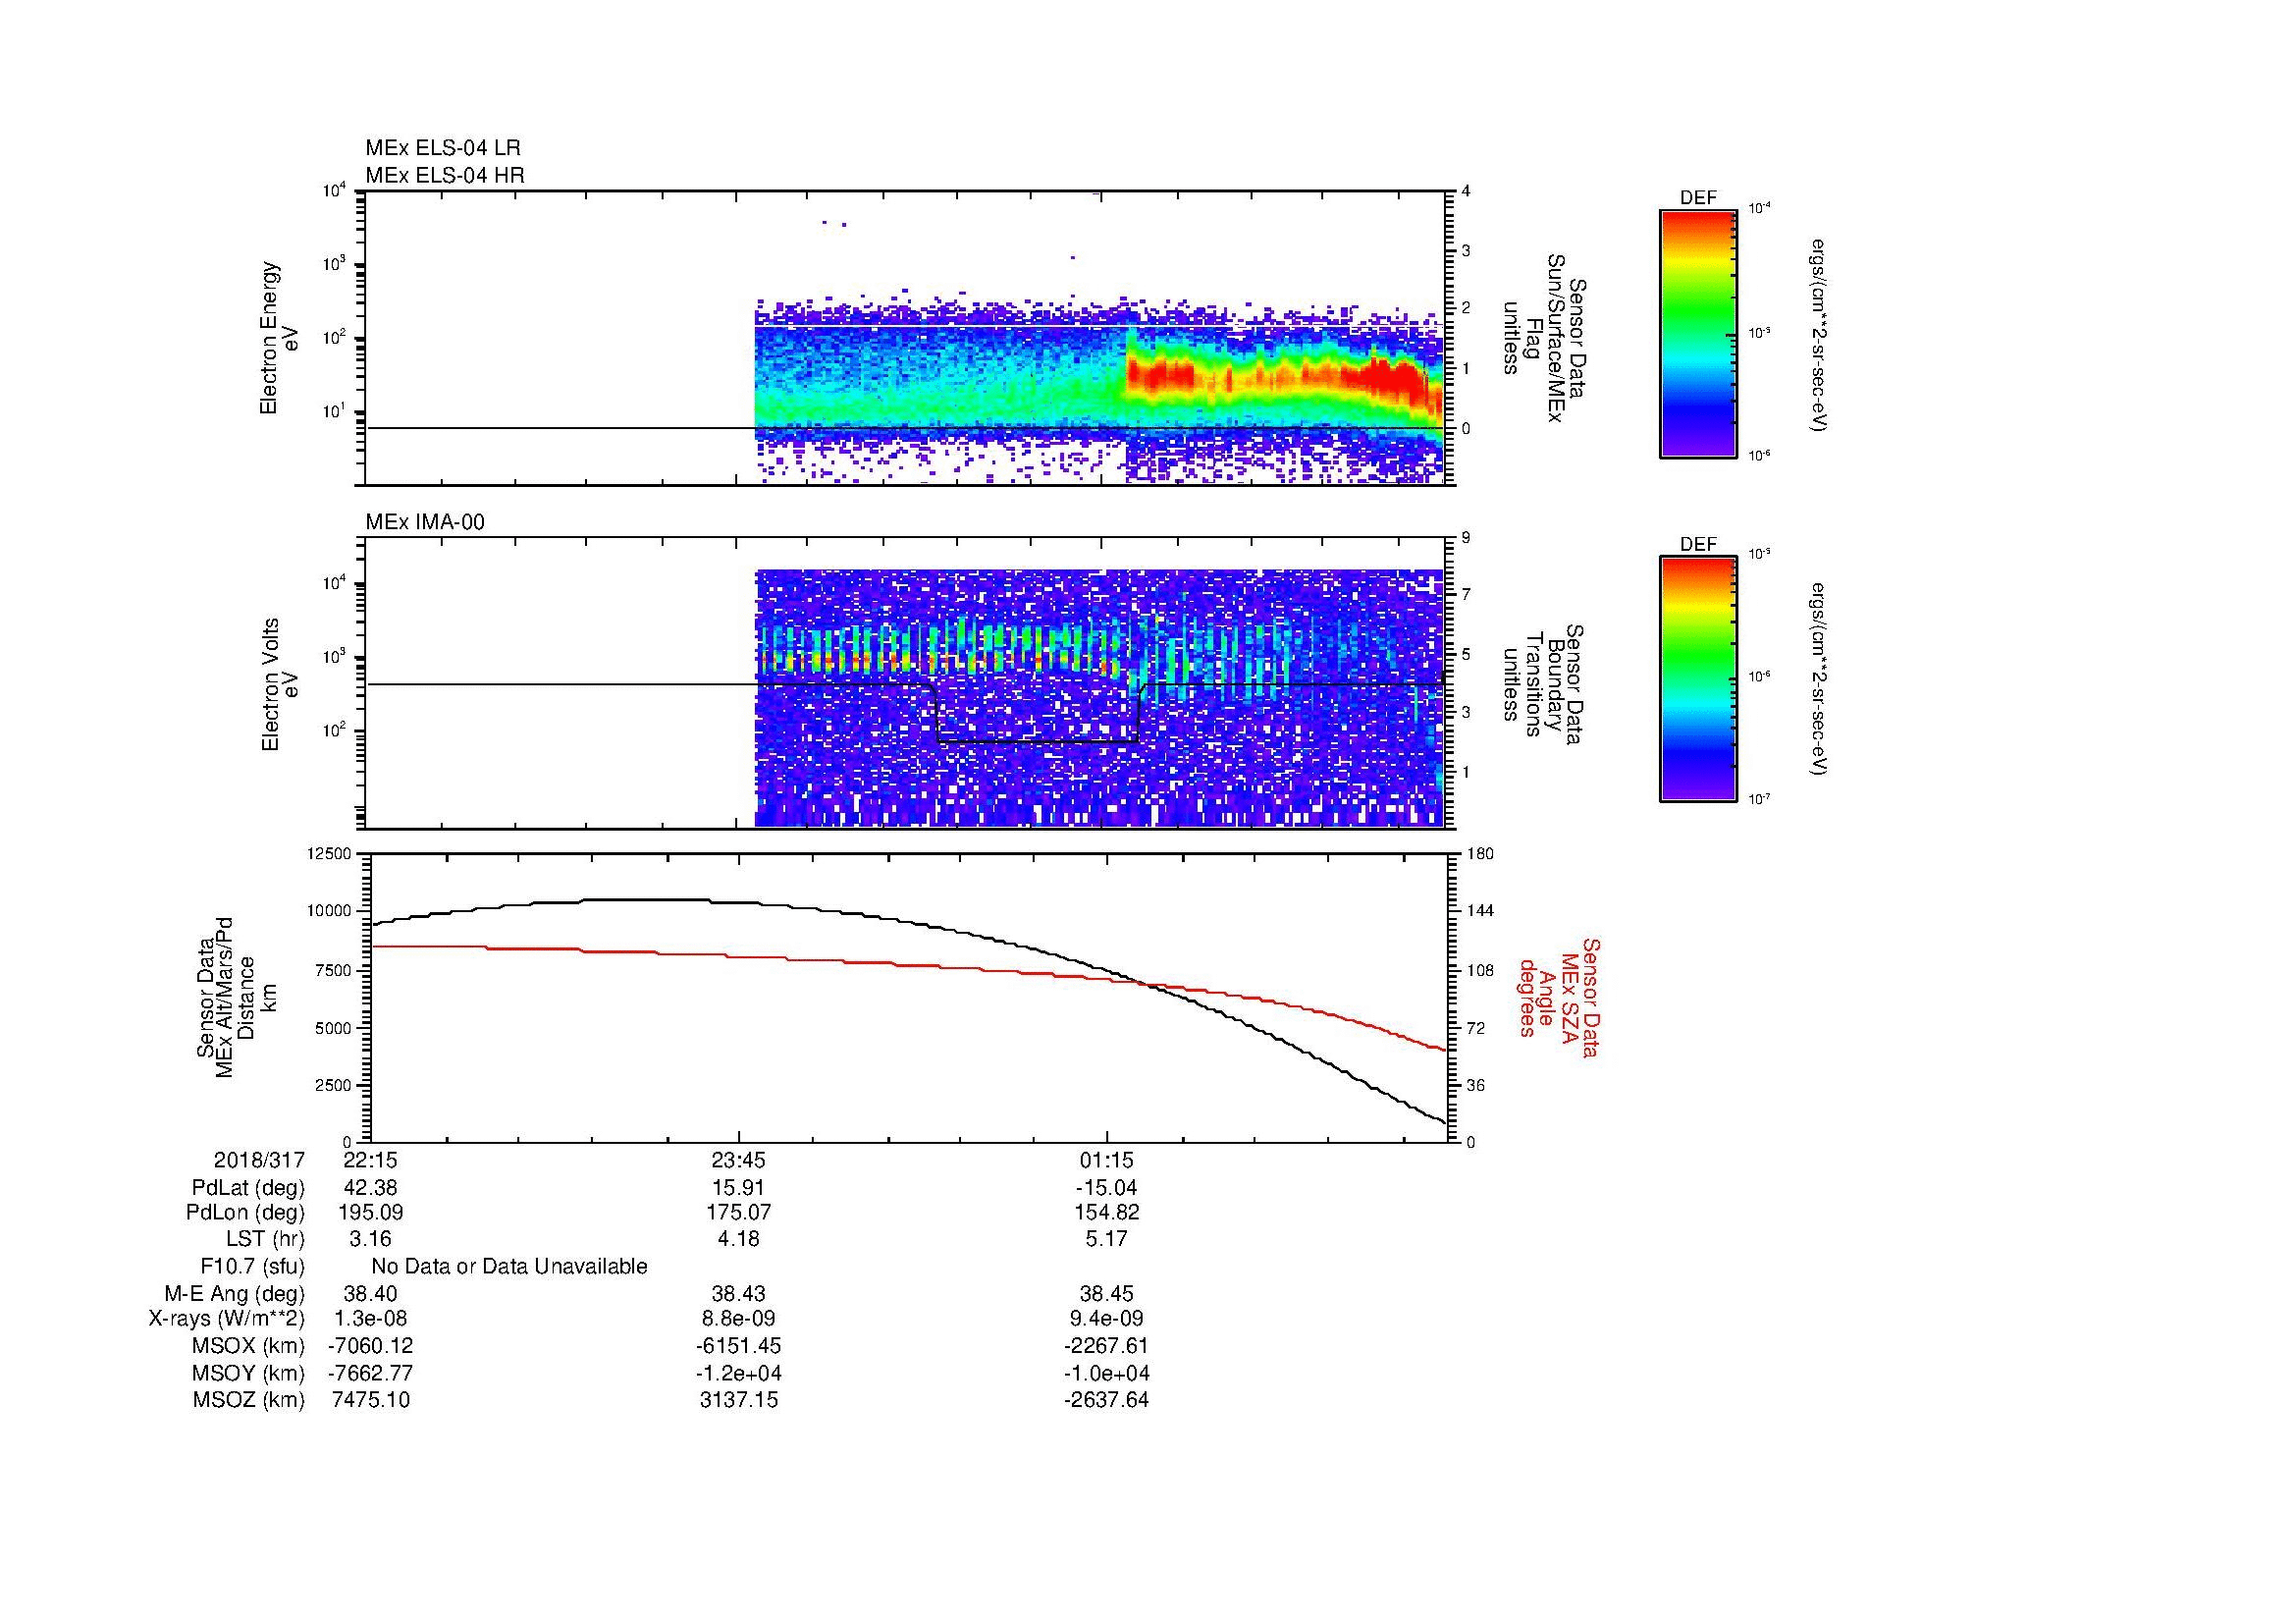The height and width of the screenshot is (1623, 2296).
Task: Click the 'M-E Ang (deg)' row label
Action: pos(235,1294)
